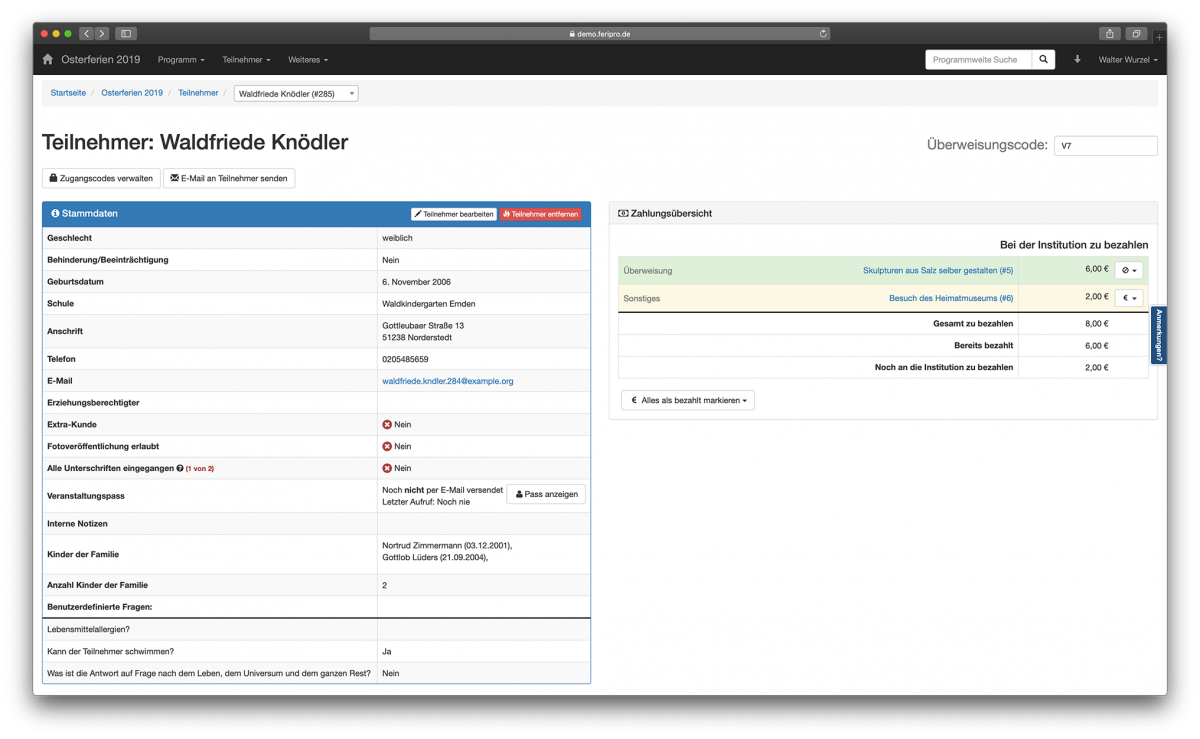1200x739 pixels.
Task: Open the Weiteres menu in the navbar
Action: click(x=307, y=59)
